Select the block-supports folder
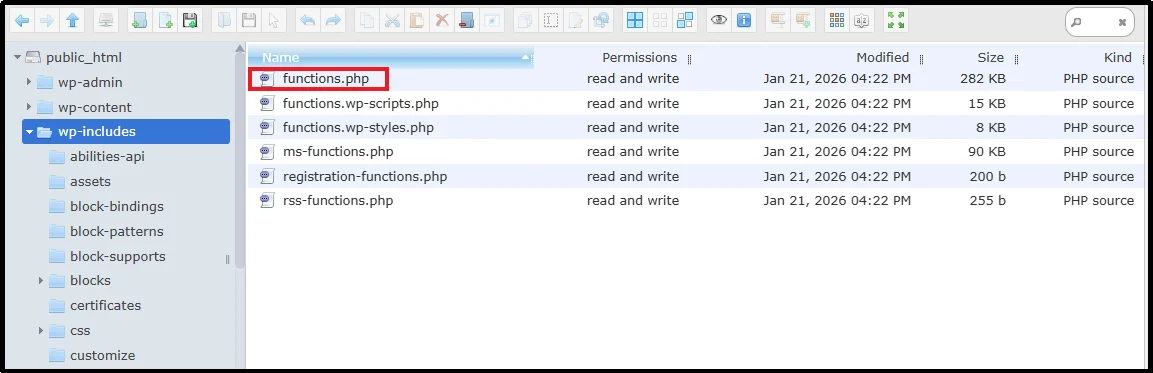Image resolution: width=1153 pixels, height=373 pixels. pos(118,256)
